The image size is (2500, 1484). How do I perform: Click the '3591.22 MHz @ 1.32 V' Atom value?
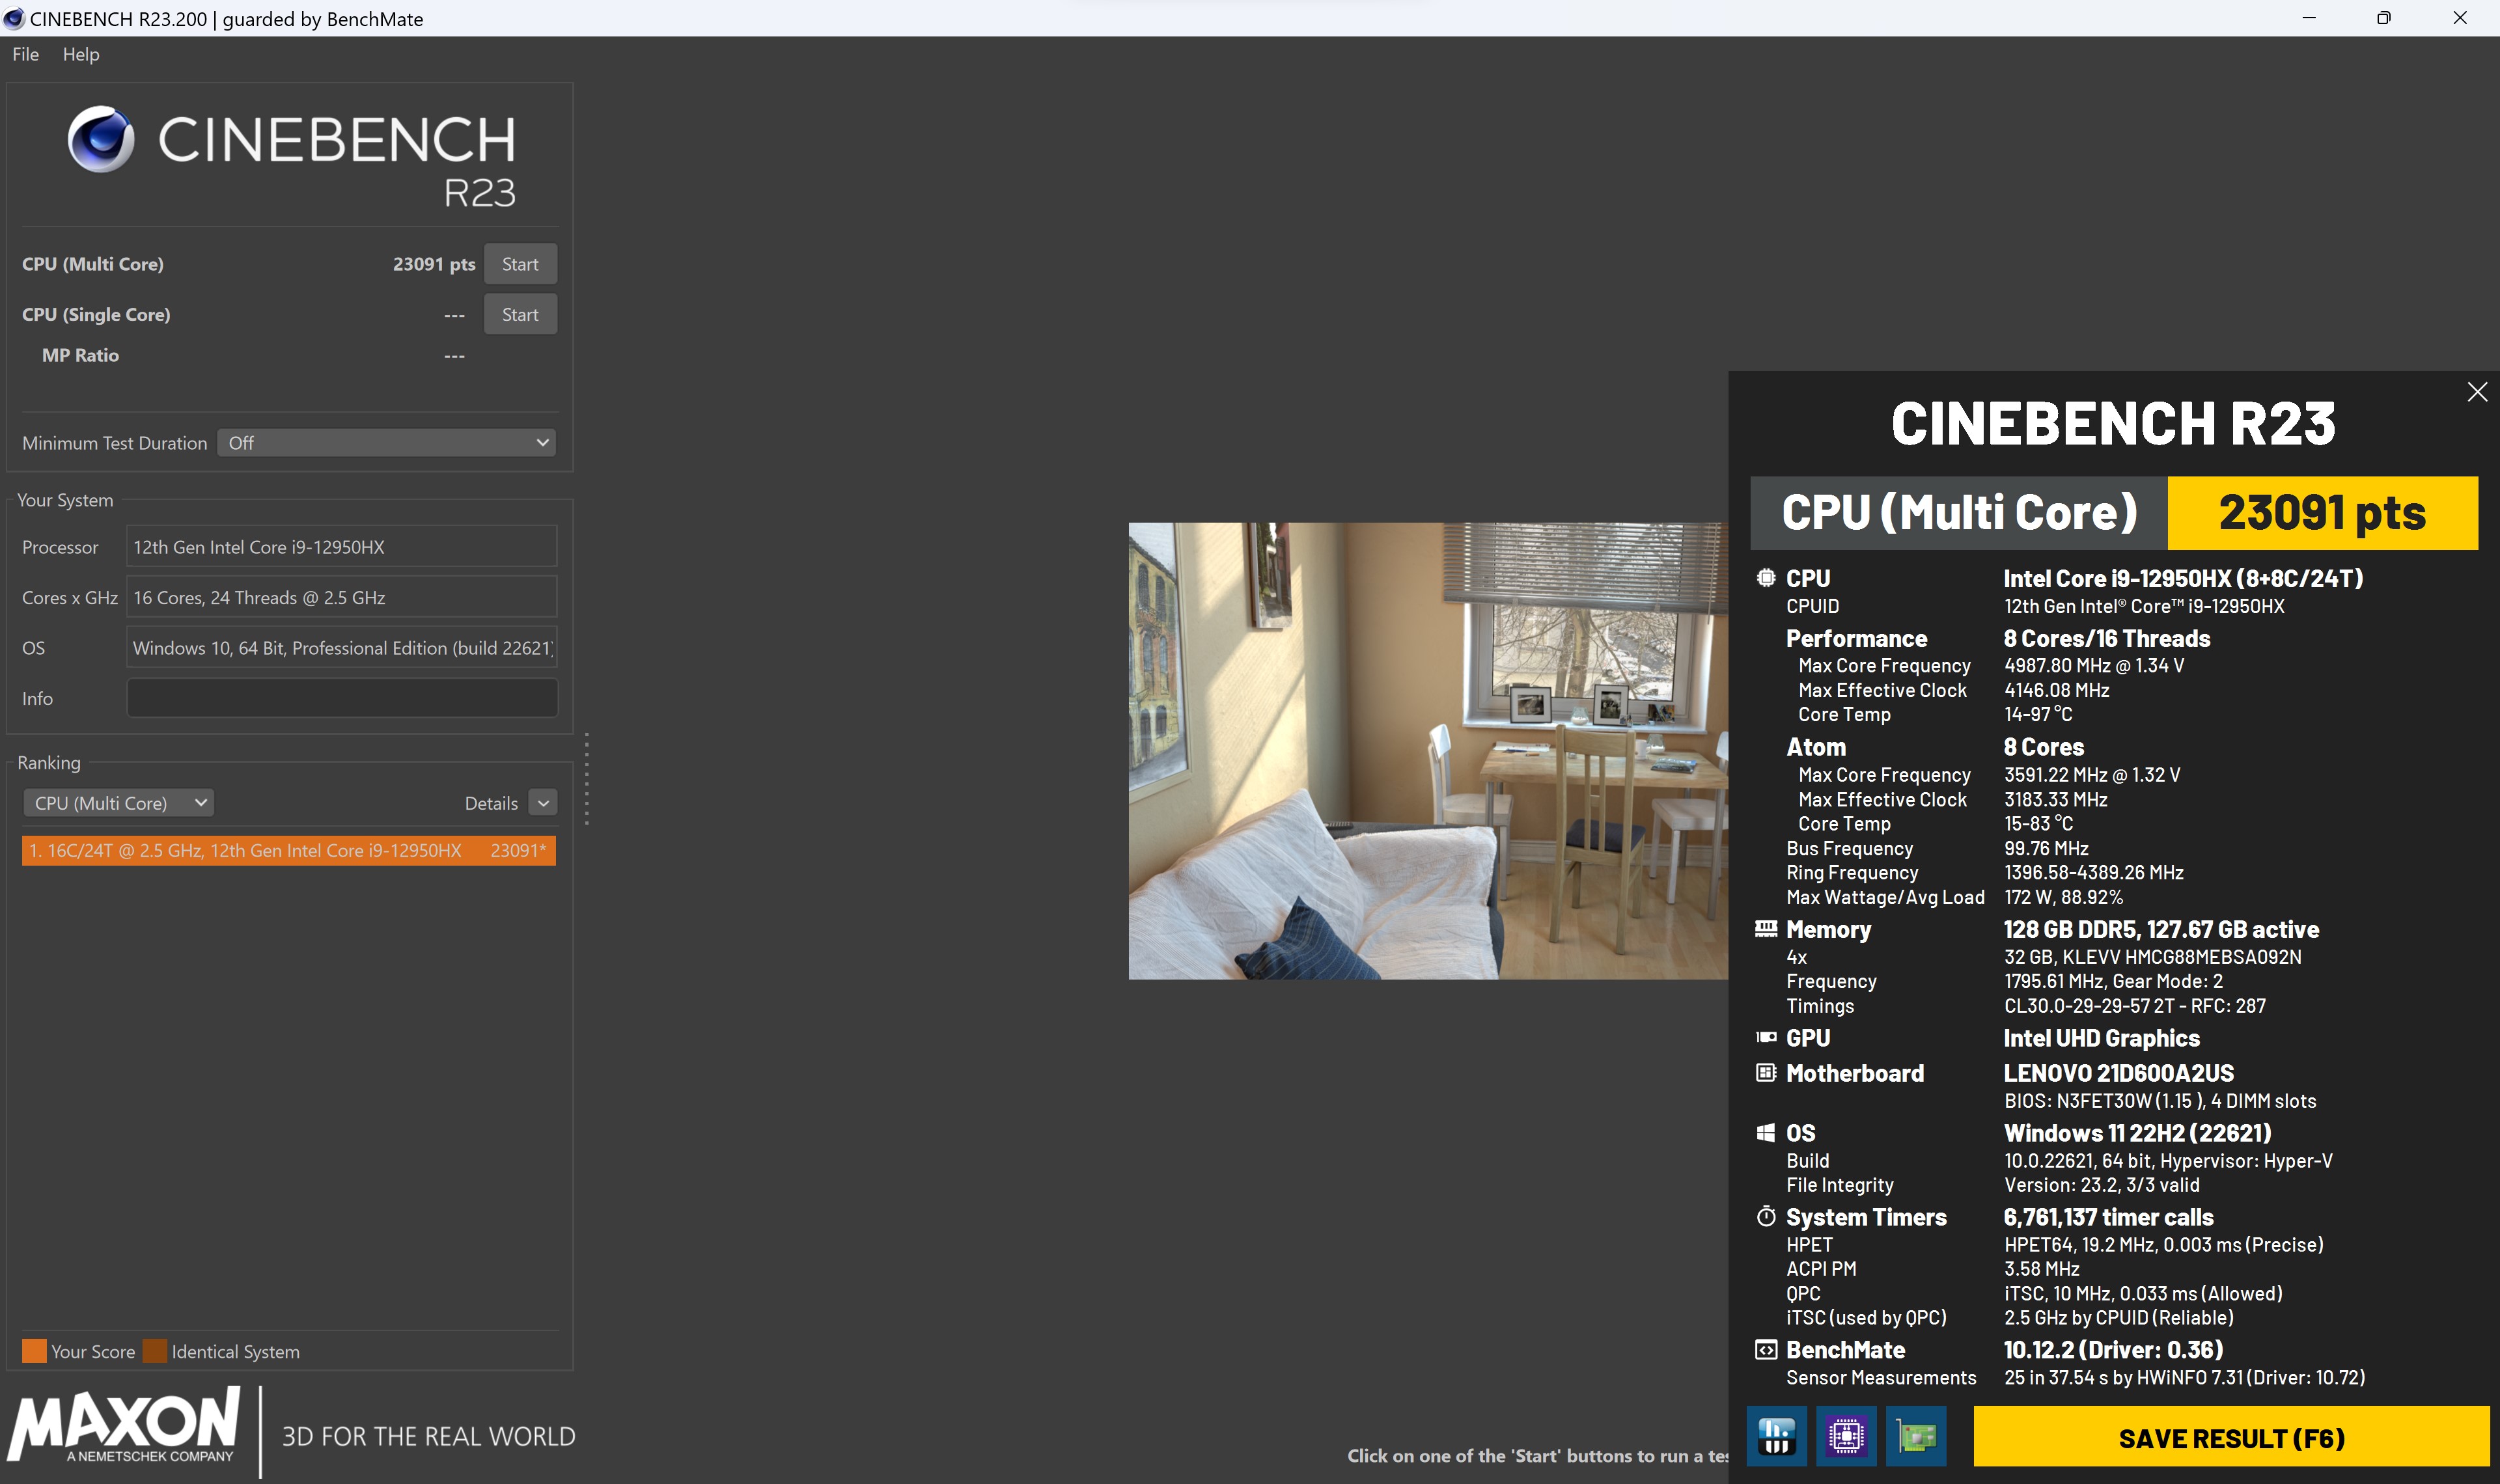pos(2092,775)
